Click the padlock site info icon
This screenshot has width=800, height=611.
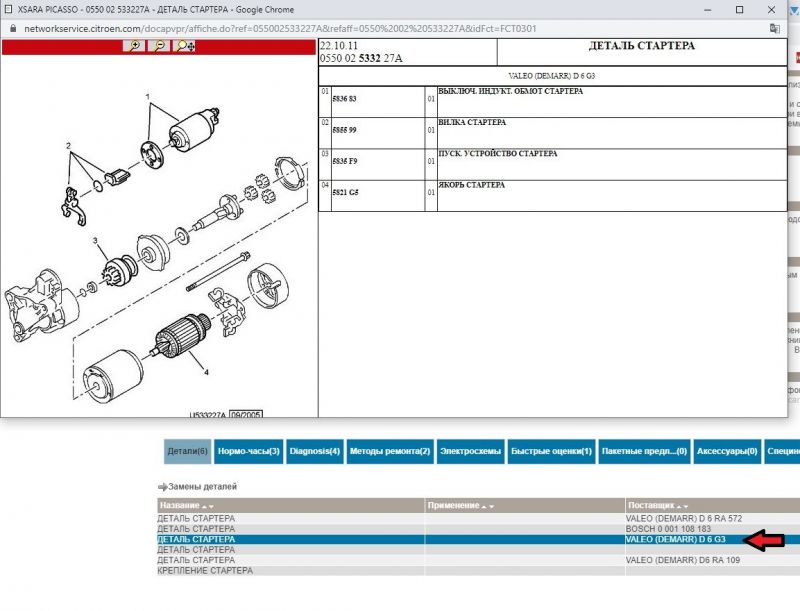coord(12,28)
